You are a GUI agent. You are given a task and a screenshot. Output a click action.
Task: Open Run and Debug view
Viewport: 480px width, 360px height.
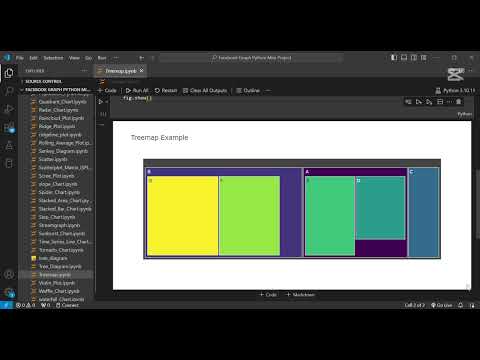9,109
